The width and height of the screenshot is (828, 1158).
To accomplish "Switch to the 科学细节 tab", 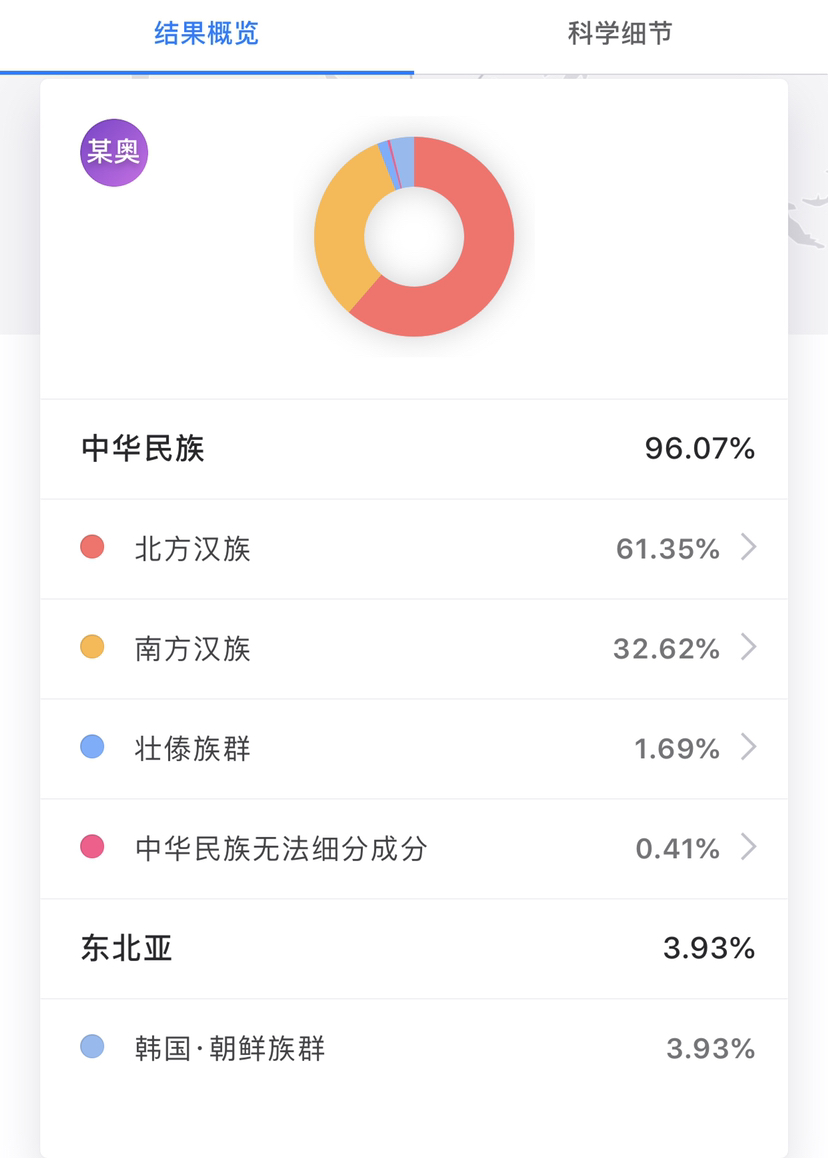I will point(620,34).
